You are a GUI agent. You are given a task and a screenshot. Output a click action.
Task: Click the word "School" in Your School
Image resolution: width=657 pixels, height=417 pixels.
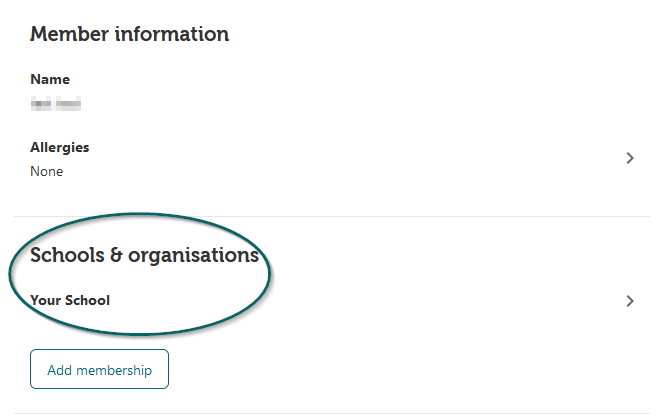point(88,300)
